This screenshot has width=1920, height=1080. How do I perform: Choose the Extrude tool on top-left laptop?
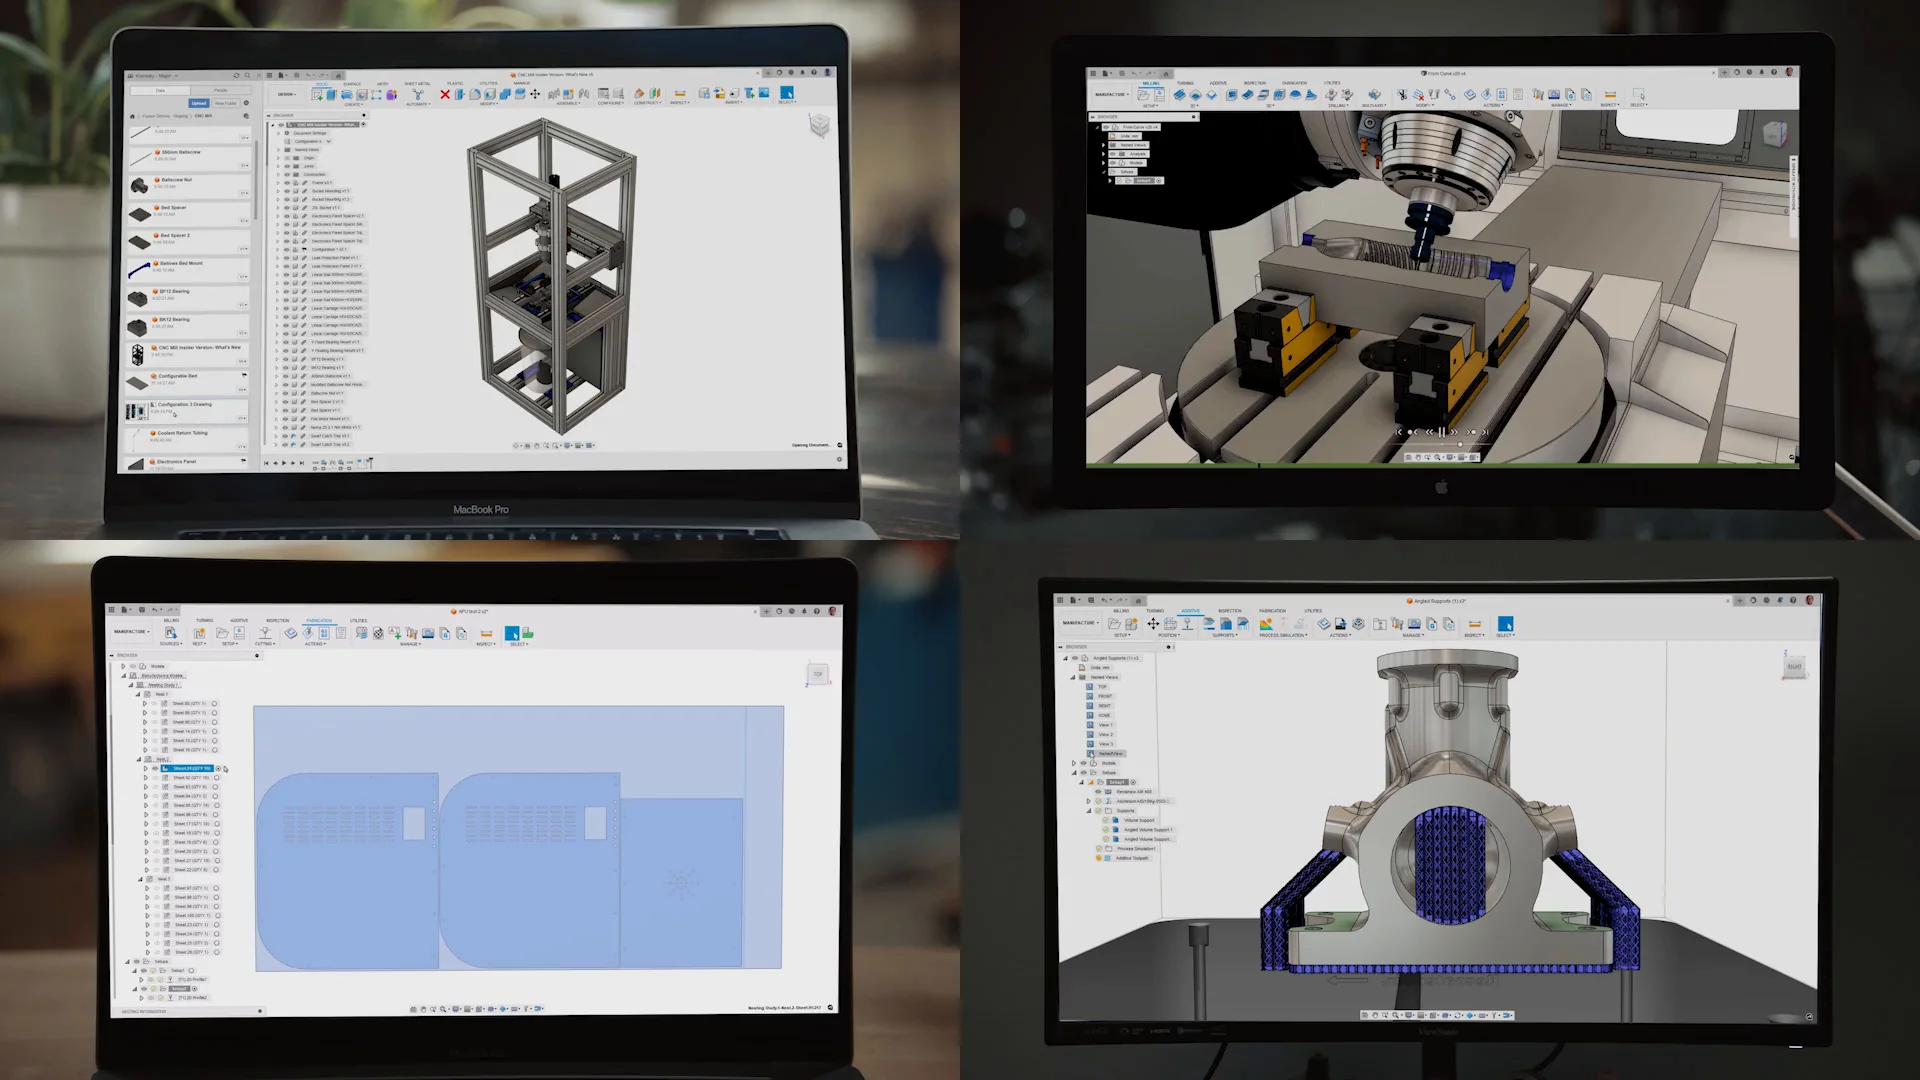(x=332, y=94)
